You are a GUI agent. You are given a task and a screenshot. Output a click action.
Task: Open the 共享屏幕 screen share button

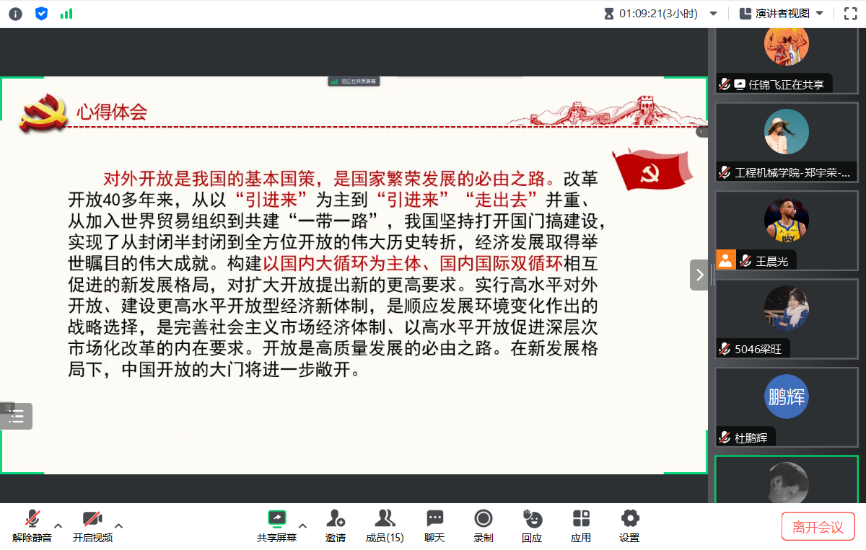coord(277,519)
